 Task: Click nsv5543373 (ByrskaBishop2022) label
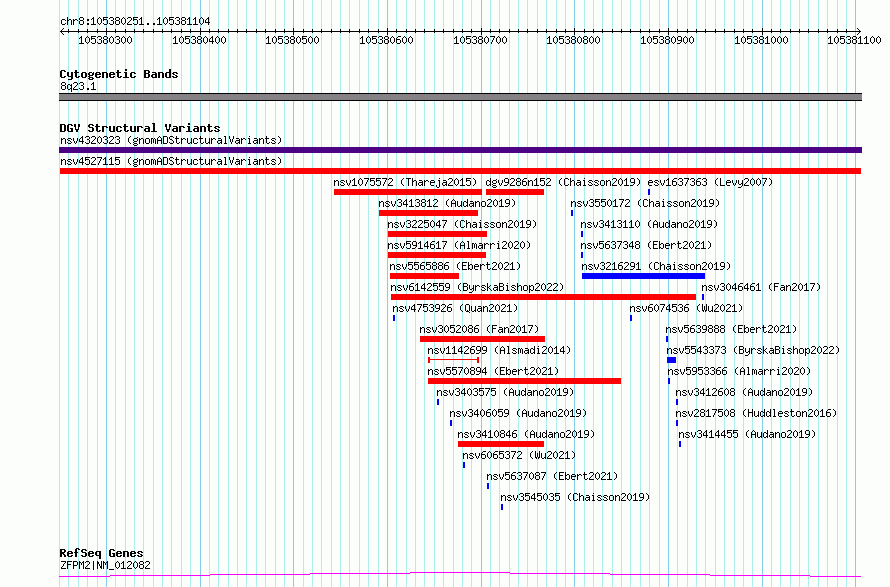pos(753,350)
